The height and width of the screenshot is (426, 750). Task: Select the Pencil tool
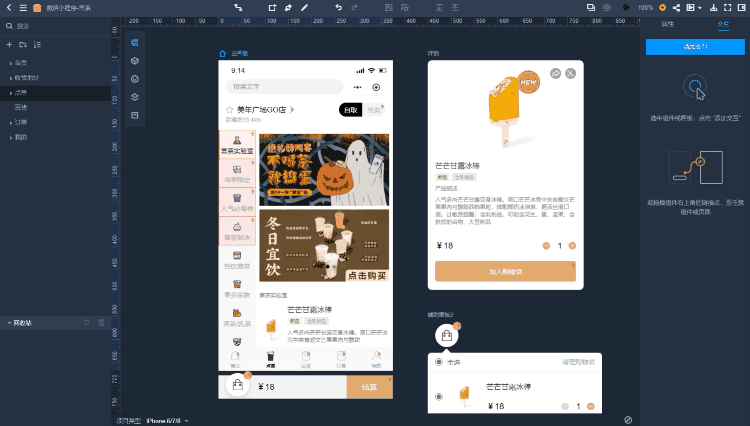pos(304,8)
